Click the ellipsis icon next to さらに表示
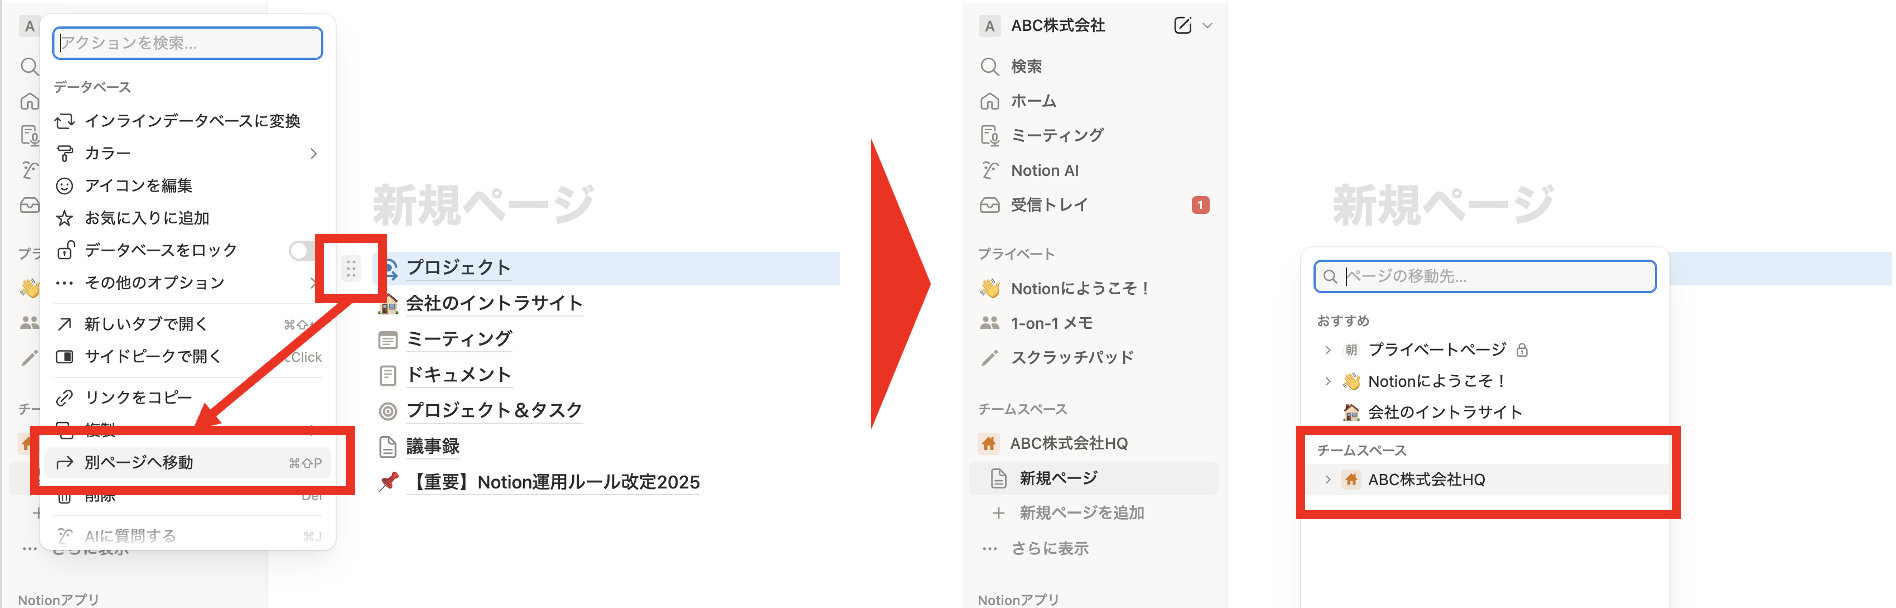1896x608 pixels. pos(990,548)
